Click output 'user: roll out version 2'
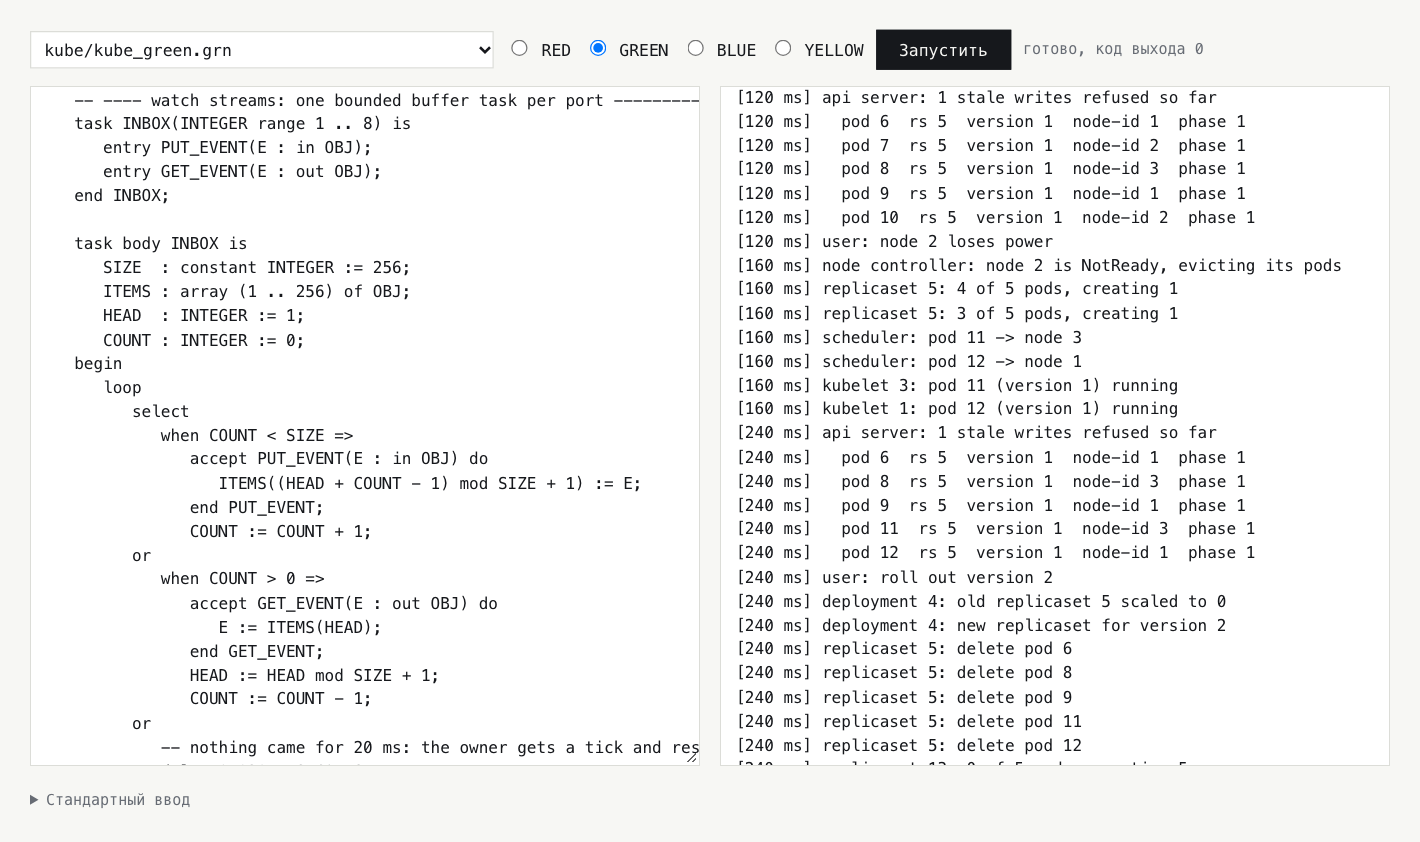The height and width of the screenshot is (842, 1420). coord(894,578)
